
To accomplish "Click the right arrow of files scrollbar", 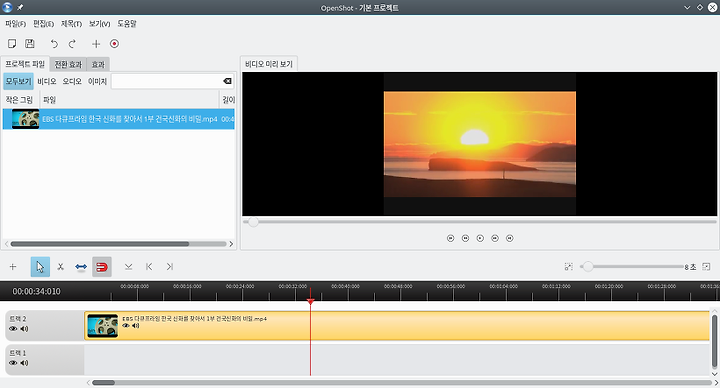I will click(231, 244).
